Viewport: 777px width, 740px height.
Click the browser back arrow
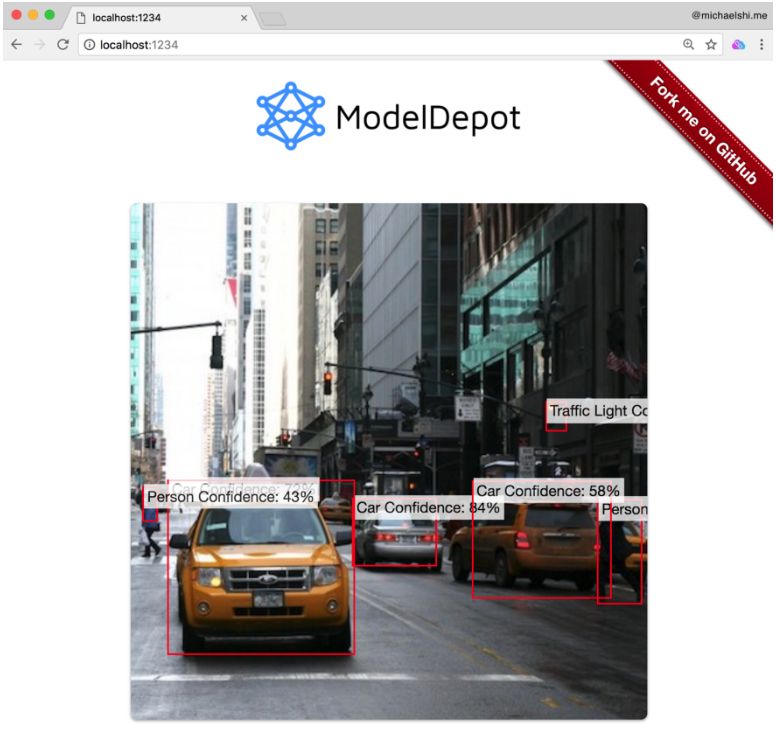pos(16,45)
